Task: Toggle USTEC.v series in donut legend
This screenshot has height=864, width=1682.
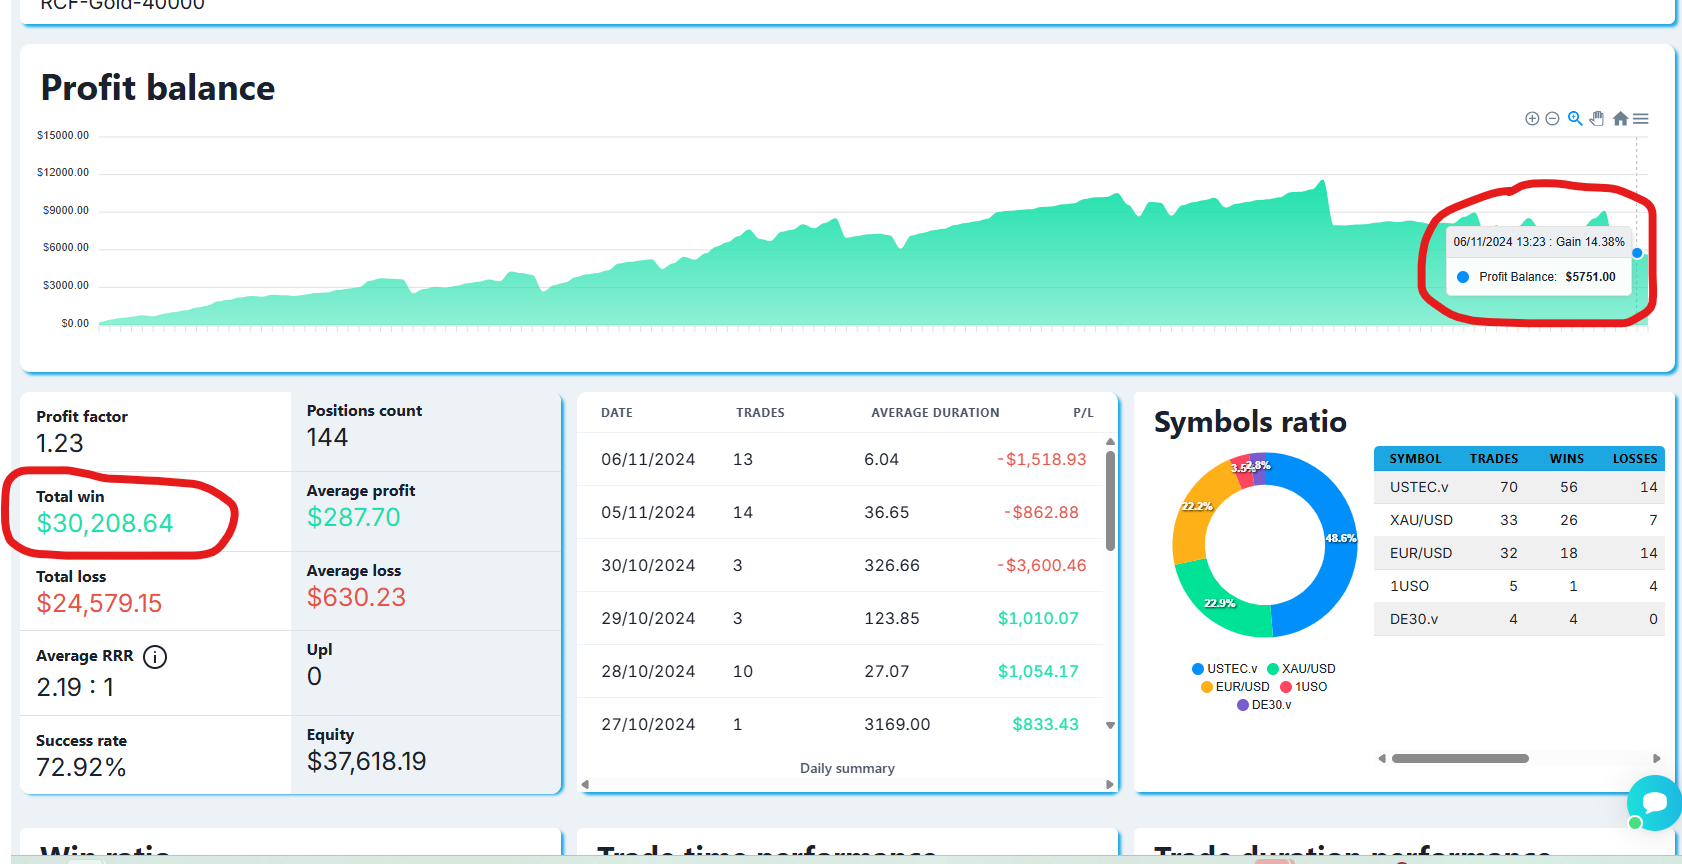Action: [1224, 669]
